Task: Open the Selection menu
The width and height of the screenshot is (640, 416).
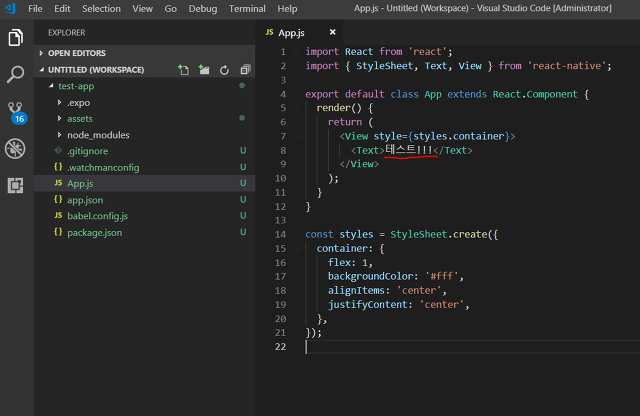Action: pyautogui.click(x=101, y=9)
